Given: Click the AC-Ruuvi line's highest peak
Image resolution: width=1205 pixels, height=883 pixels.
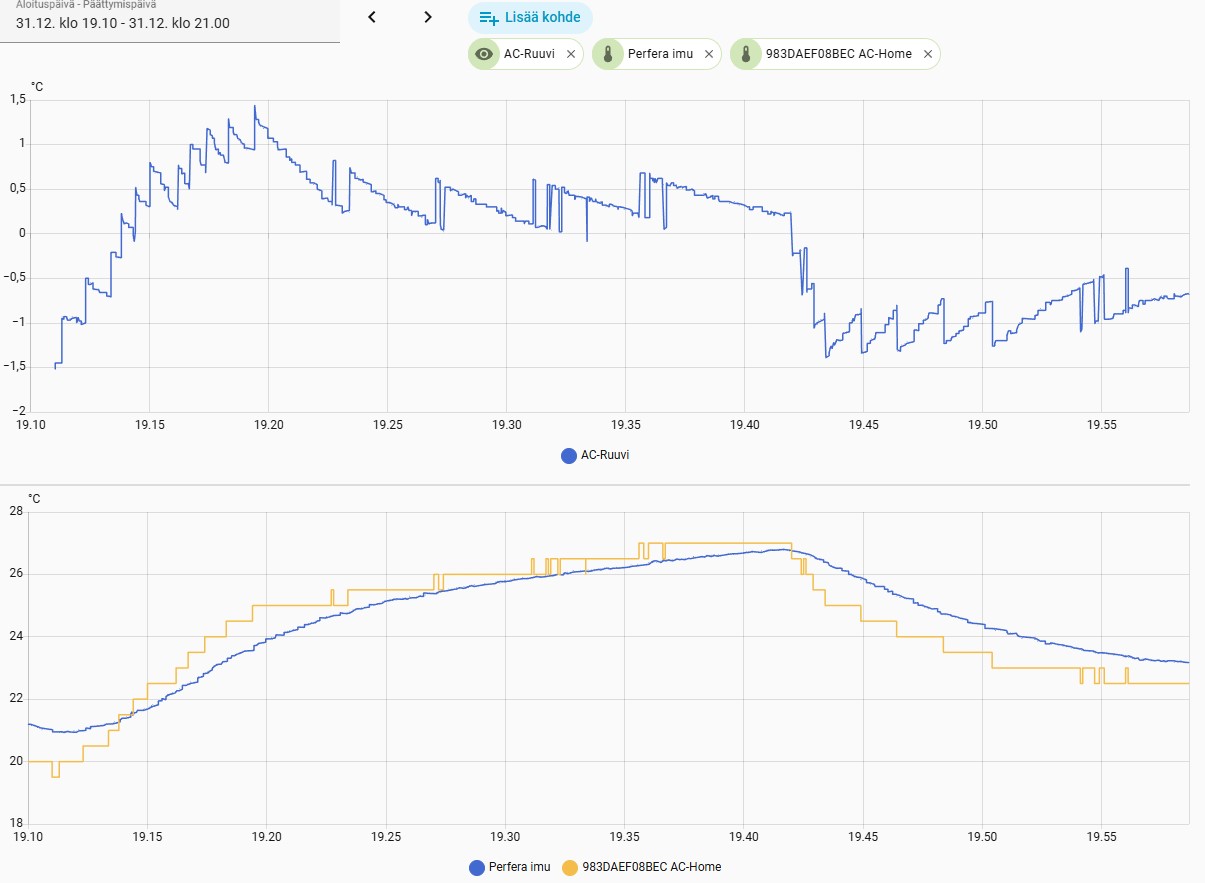Looking at the screenshot, I should (254, 106).
